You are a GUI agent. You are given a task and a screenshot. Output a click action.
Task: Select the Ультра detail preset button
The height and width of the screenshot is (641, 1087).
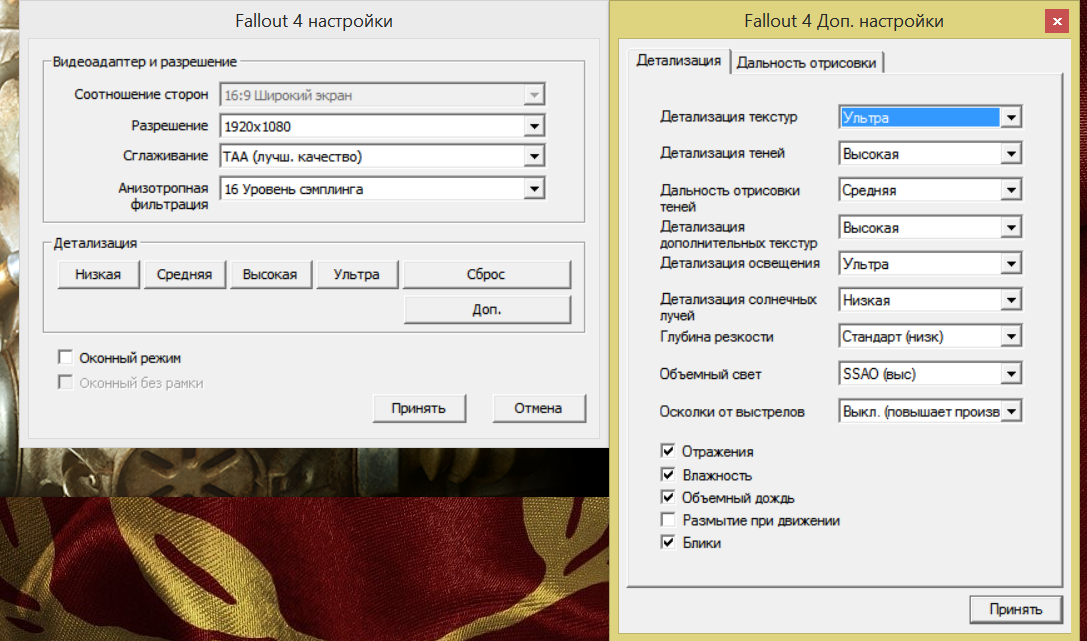[x=356, y=274]
